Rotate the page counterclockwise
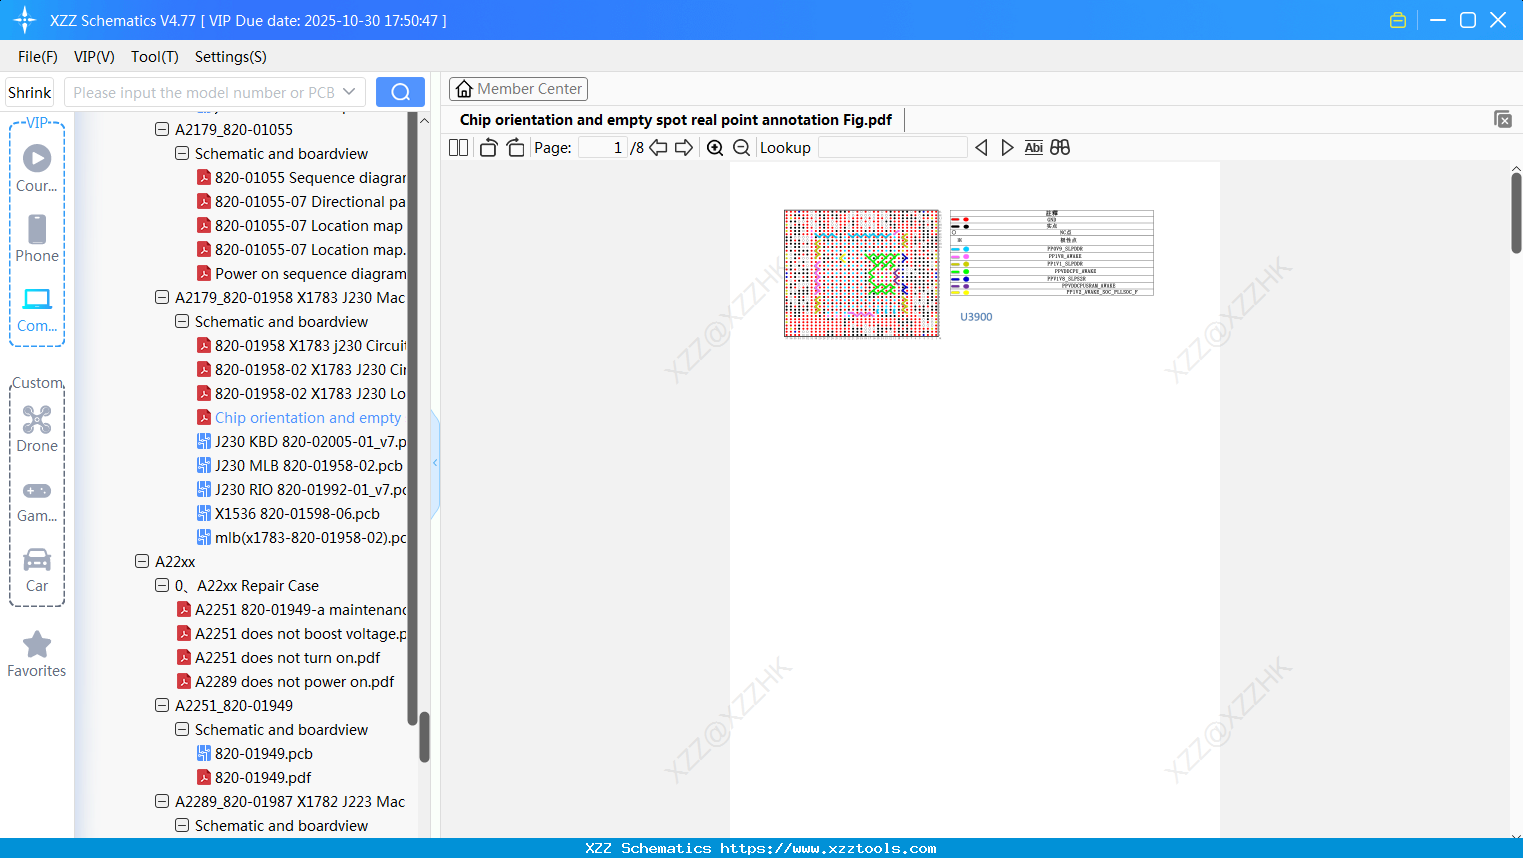This screenshot has height=858, width=1523. (x=488, y=147)
